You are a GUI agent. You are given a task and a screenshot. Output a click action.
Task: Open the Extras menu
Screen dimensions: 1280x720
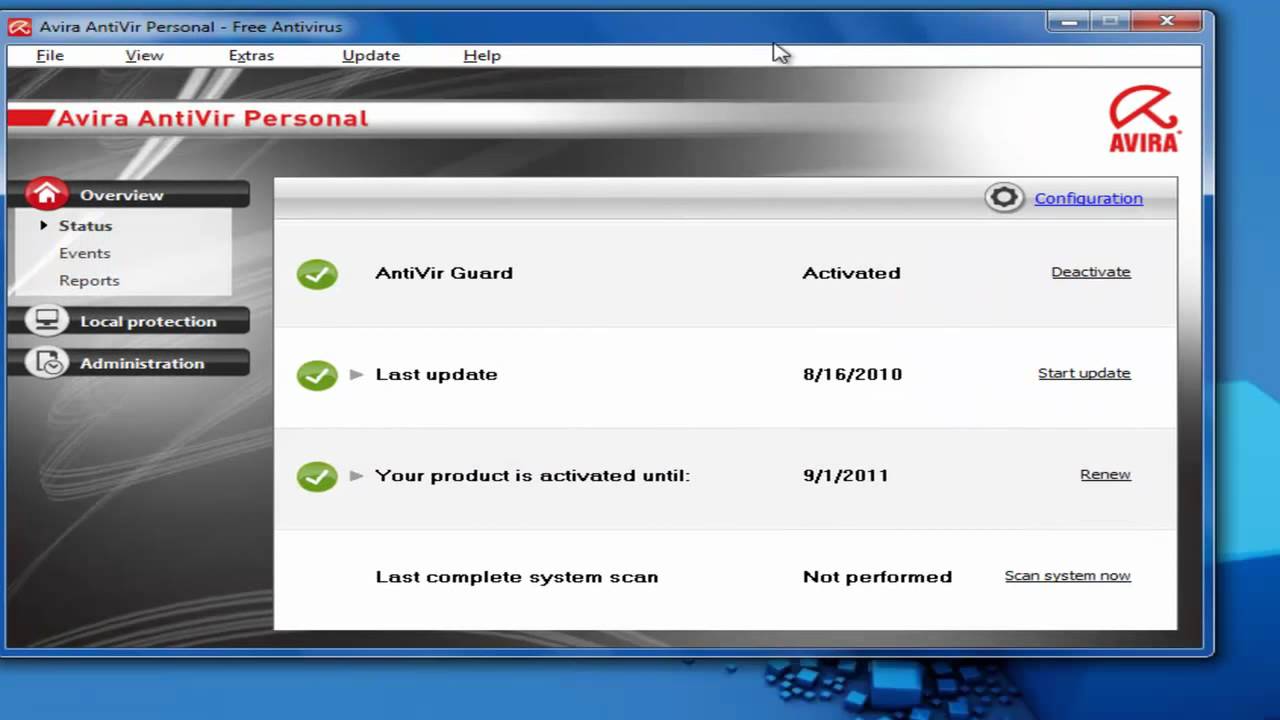[251, 56]
